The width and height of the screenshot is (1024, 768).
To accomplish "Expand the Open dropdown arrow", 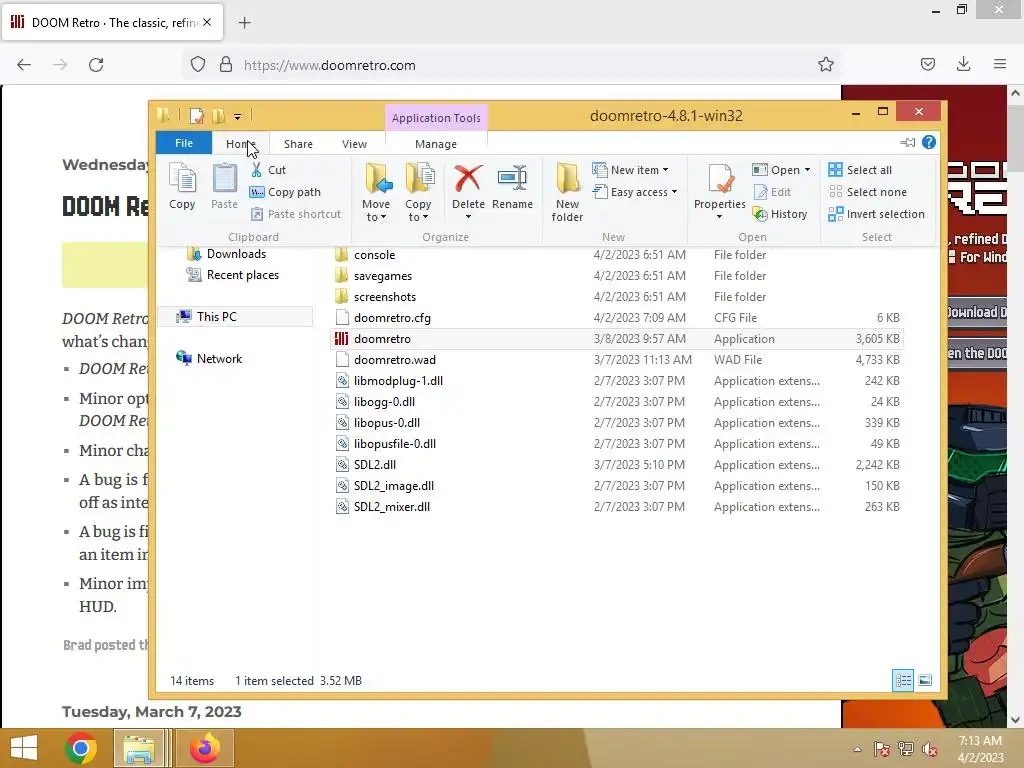I will [808, 170].
